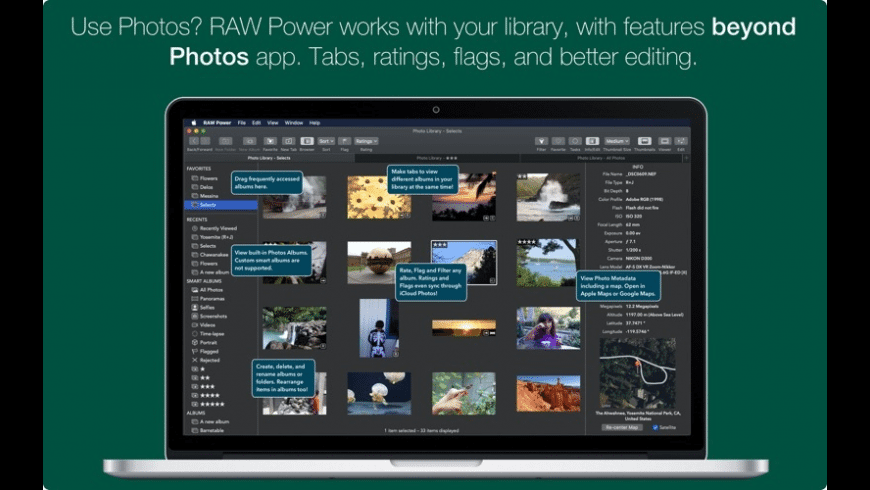Click the Back arrow button
870x490 pixels.
tap(194, 142)
